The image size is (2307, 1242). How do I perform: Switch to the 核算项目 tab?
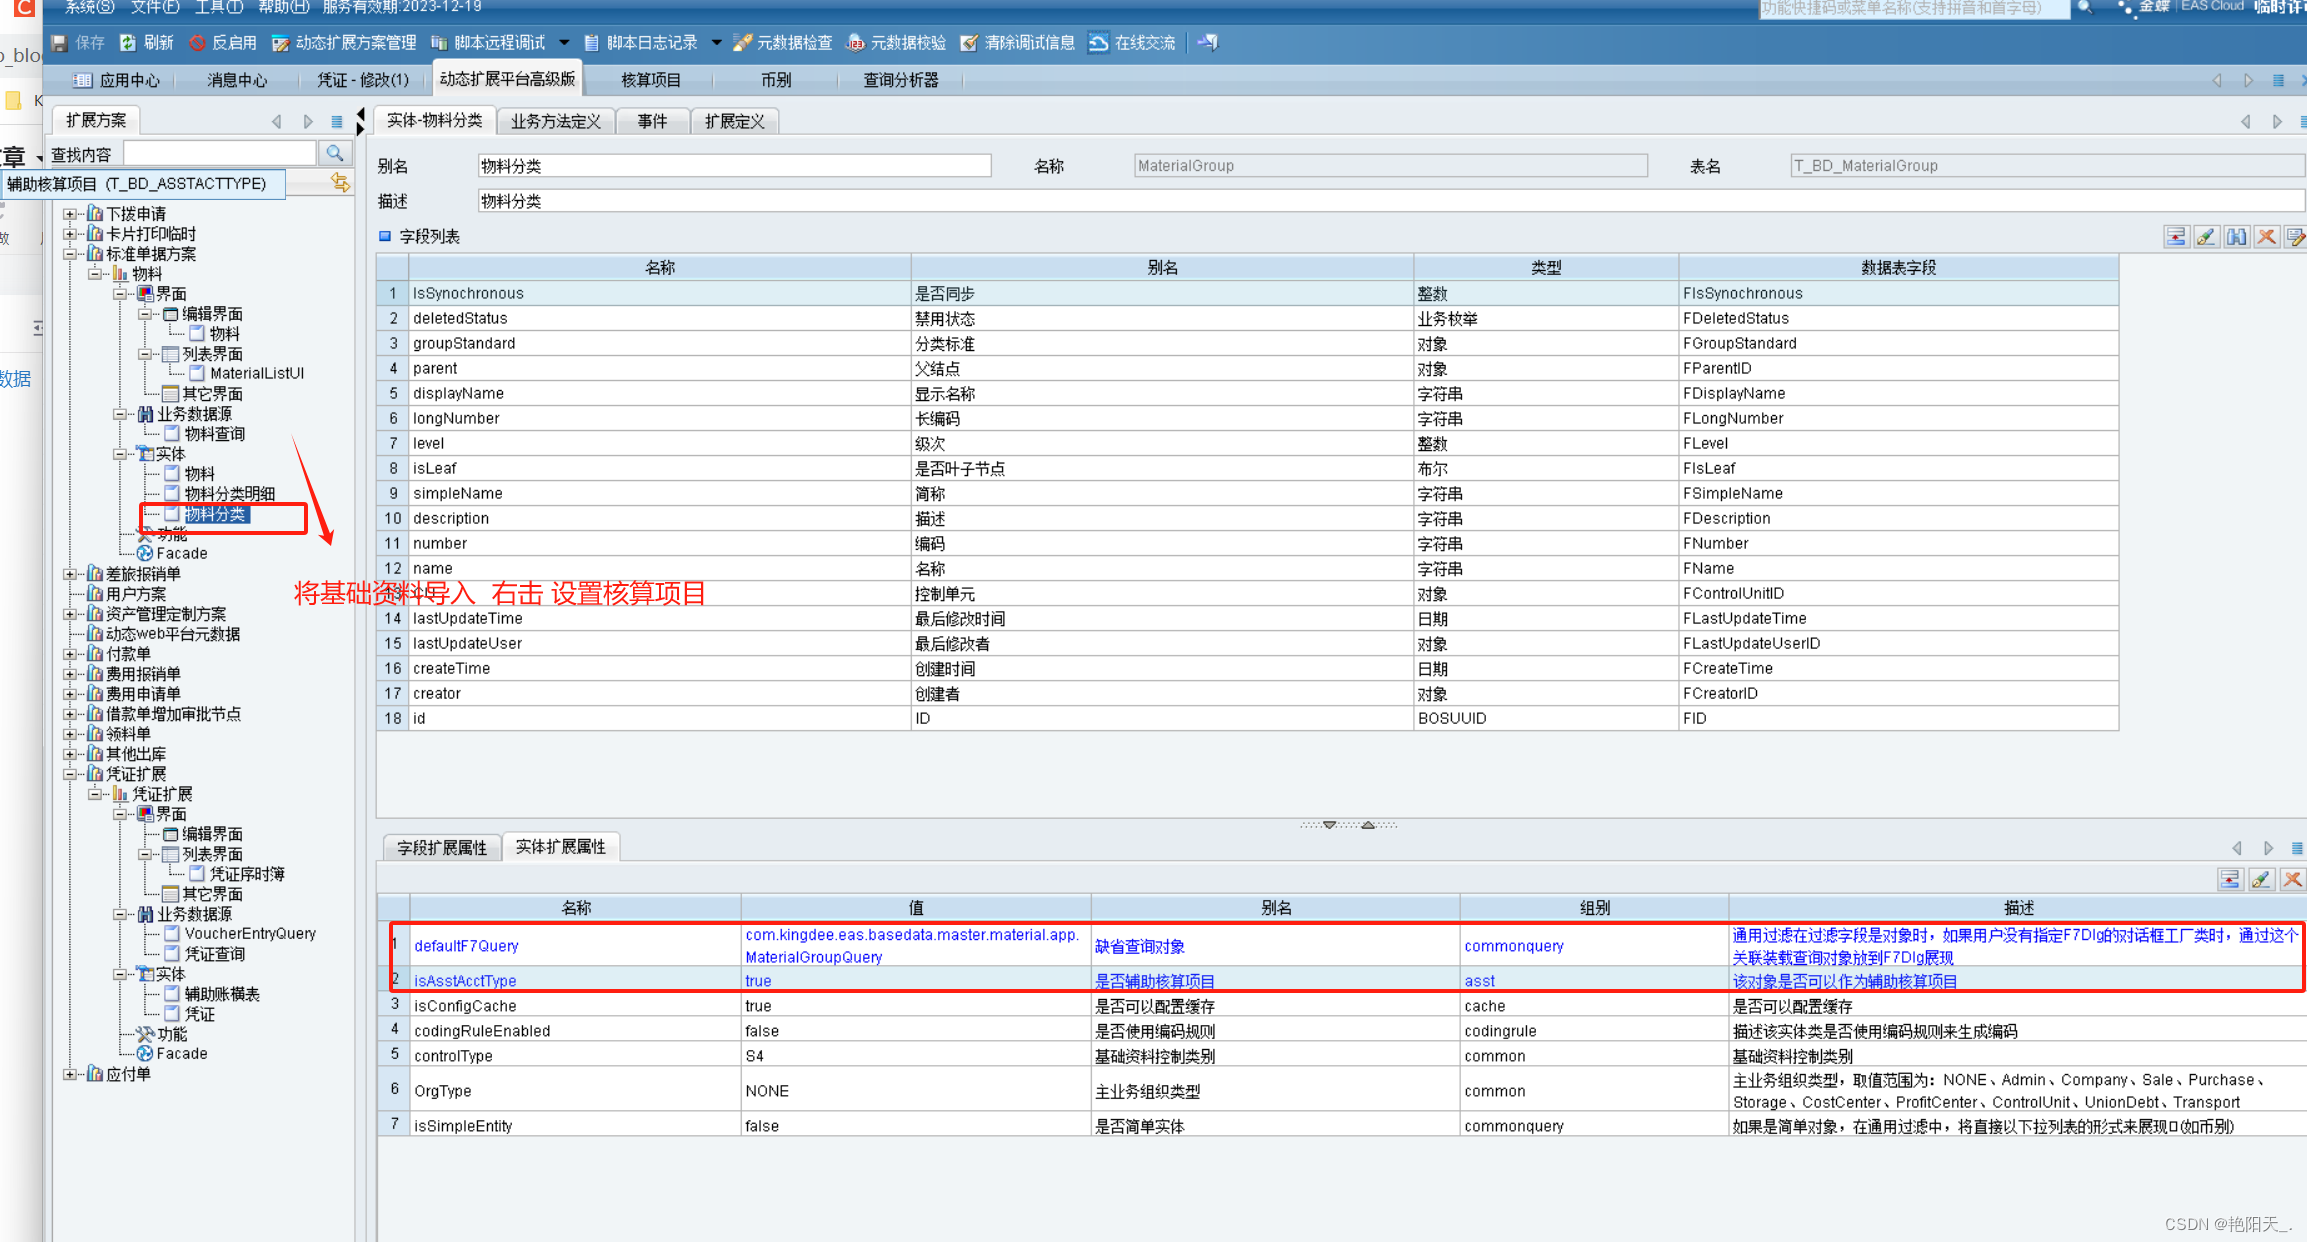(x=650, y=80)
